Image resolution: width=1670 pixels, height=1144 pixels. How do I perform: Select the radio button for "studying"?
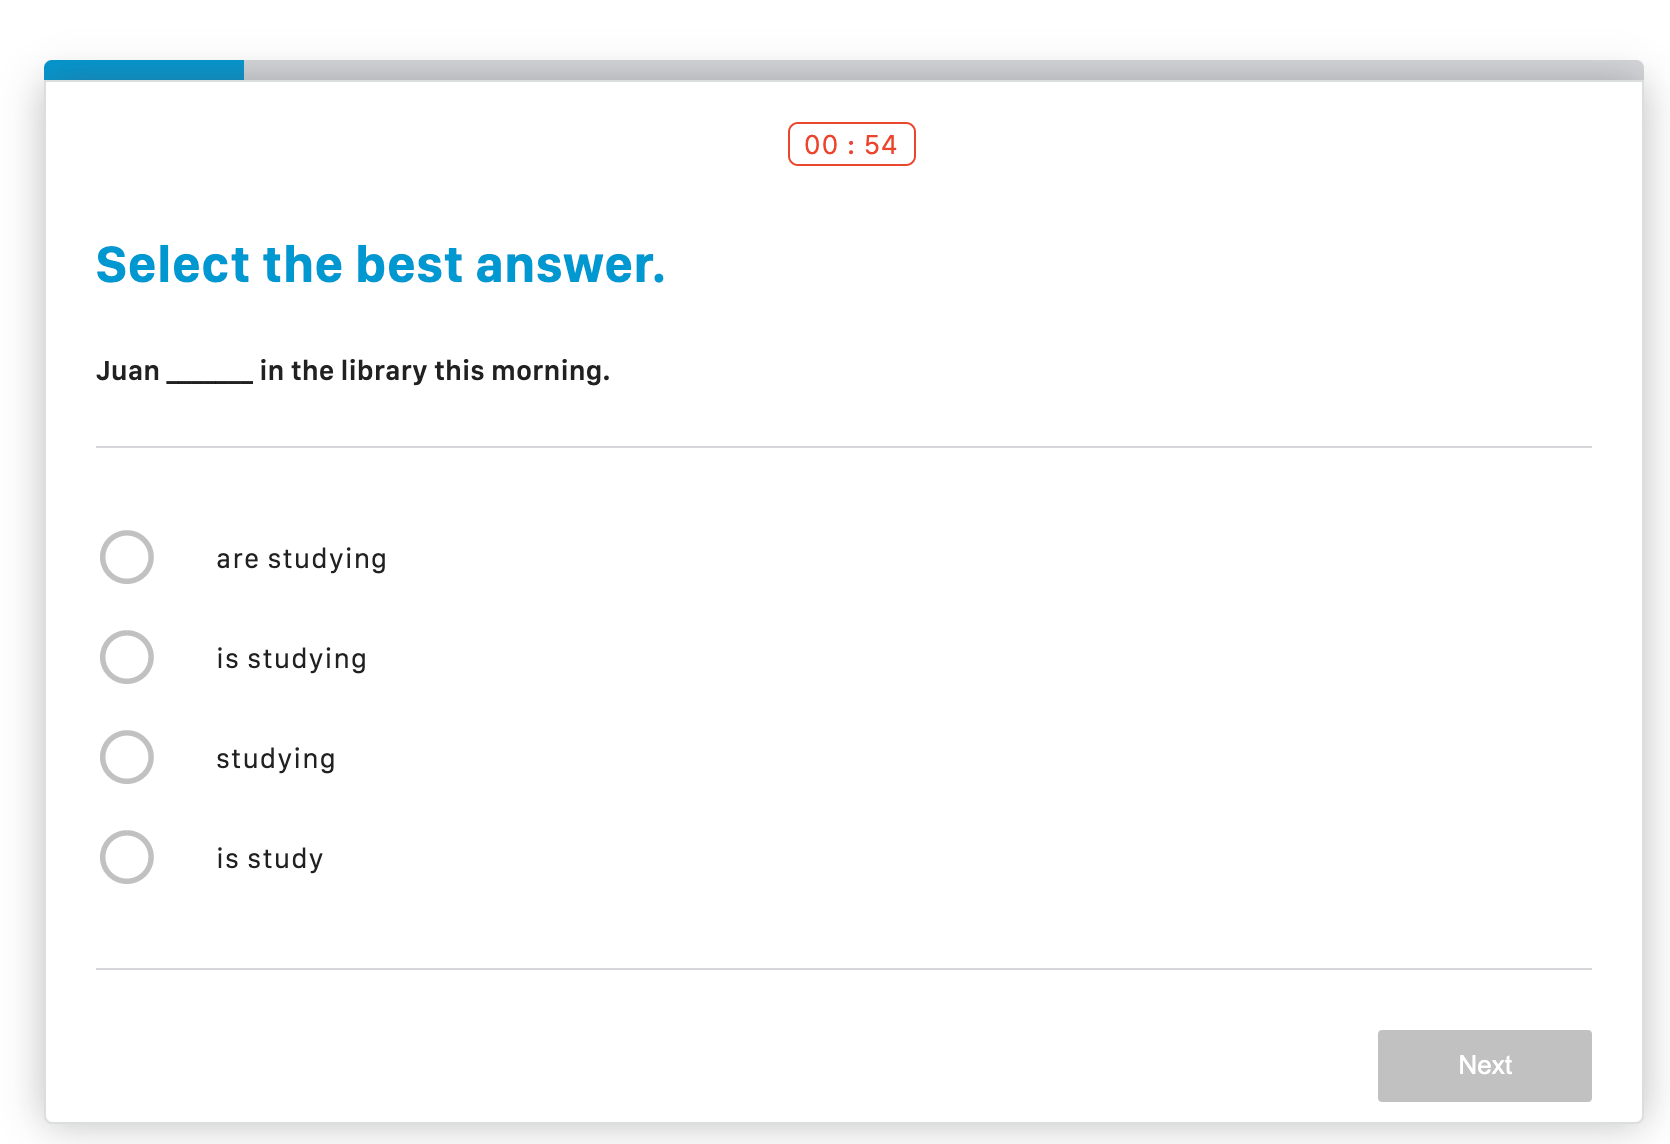(x=126, y=757)
